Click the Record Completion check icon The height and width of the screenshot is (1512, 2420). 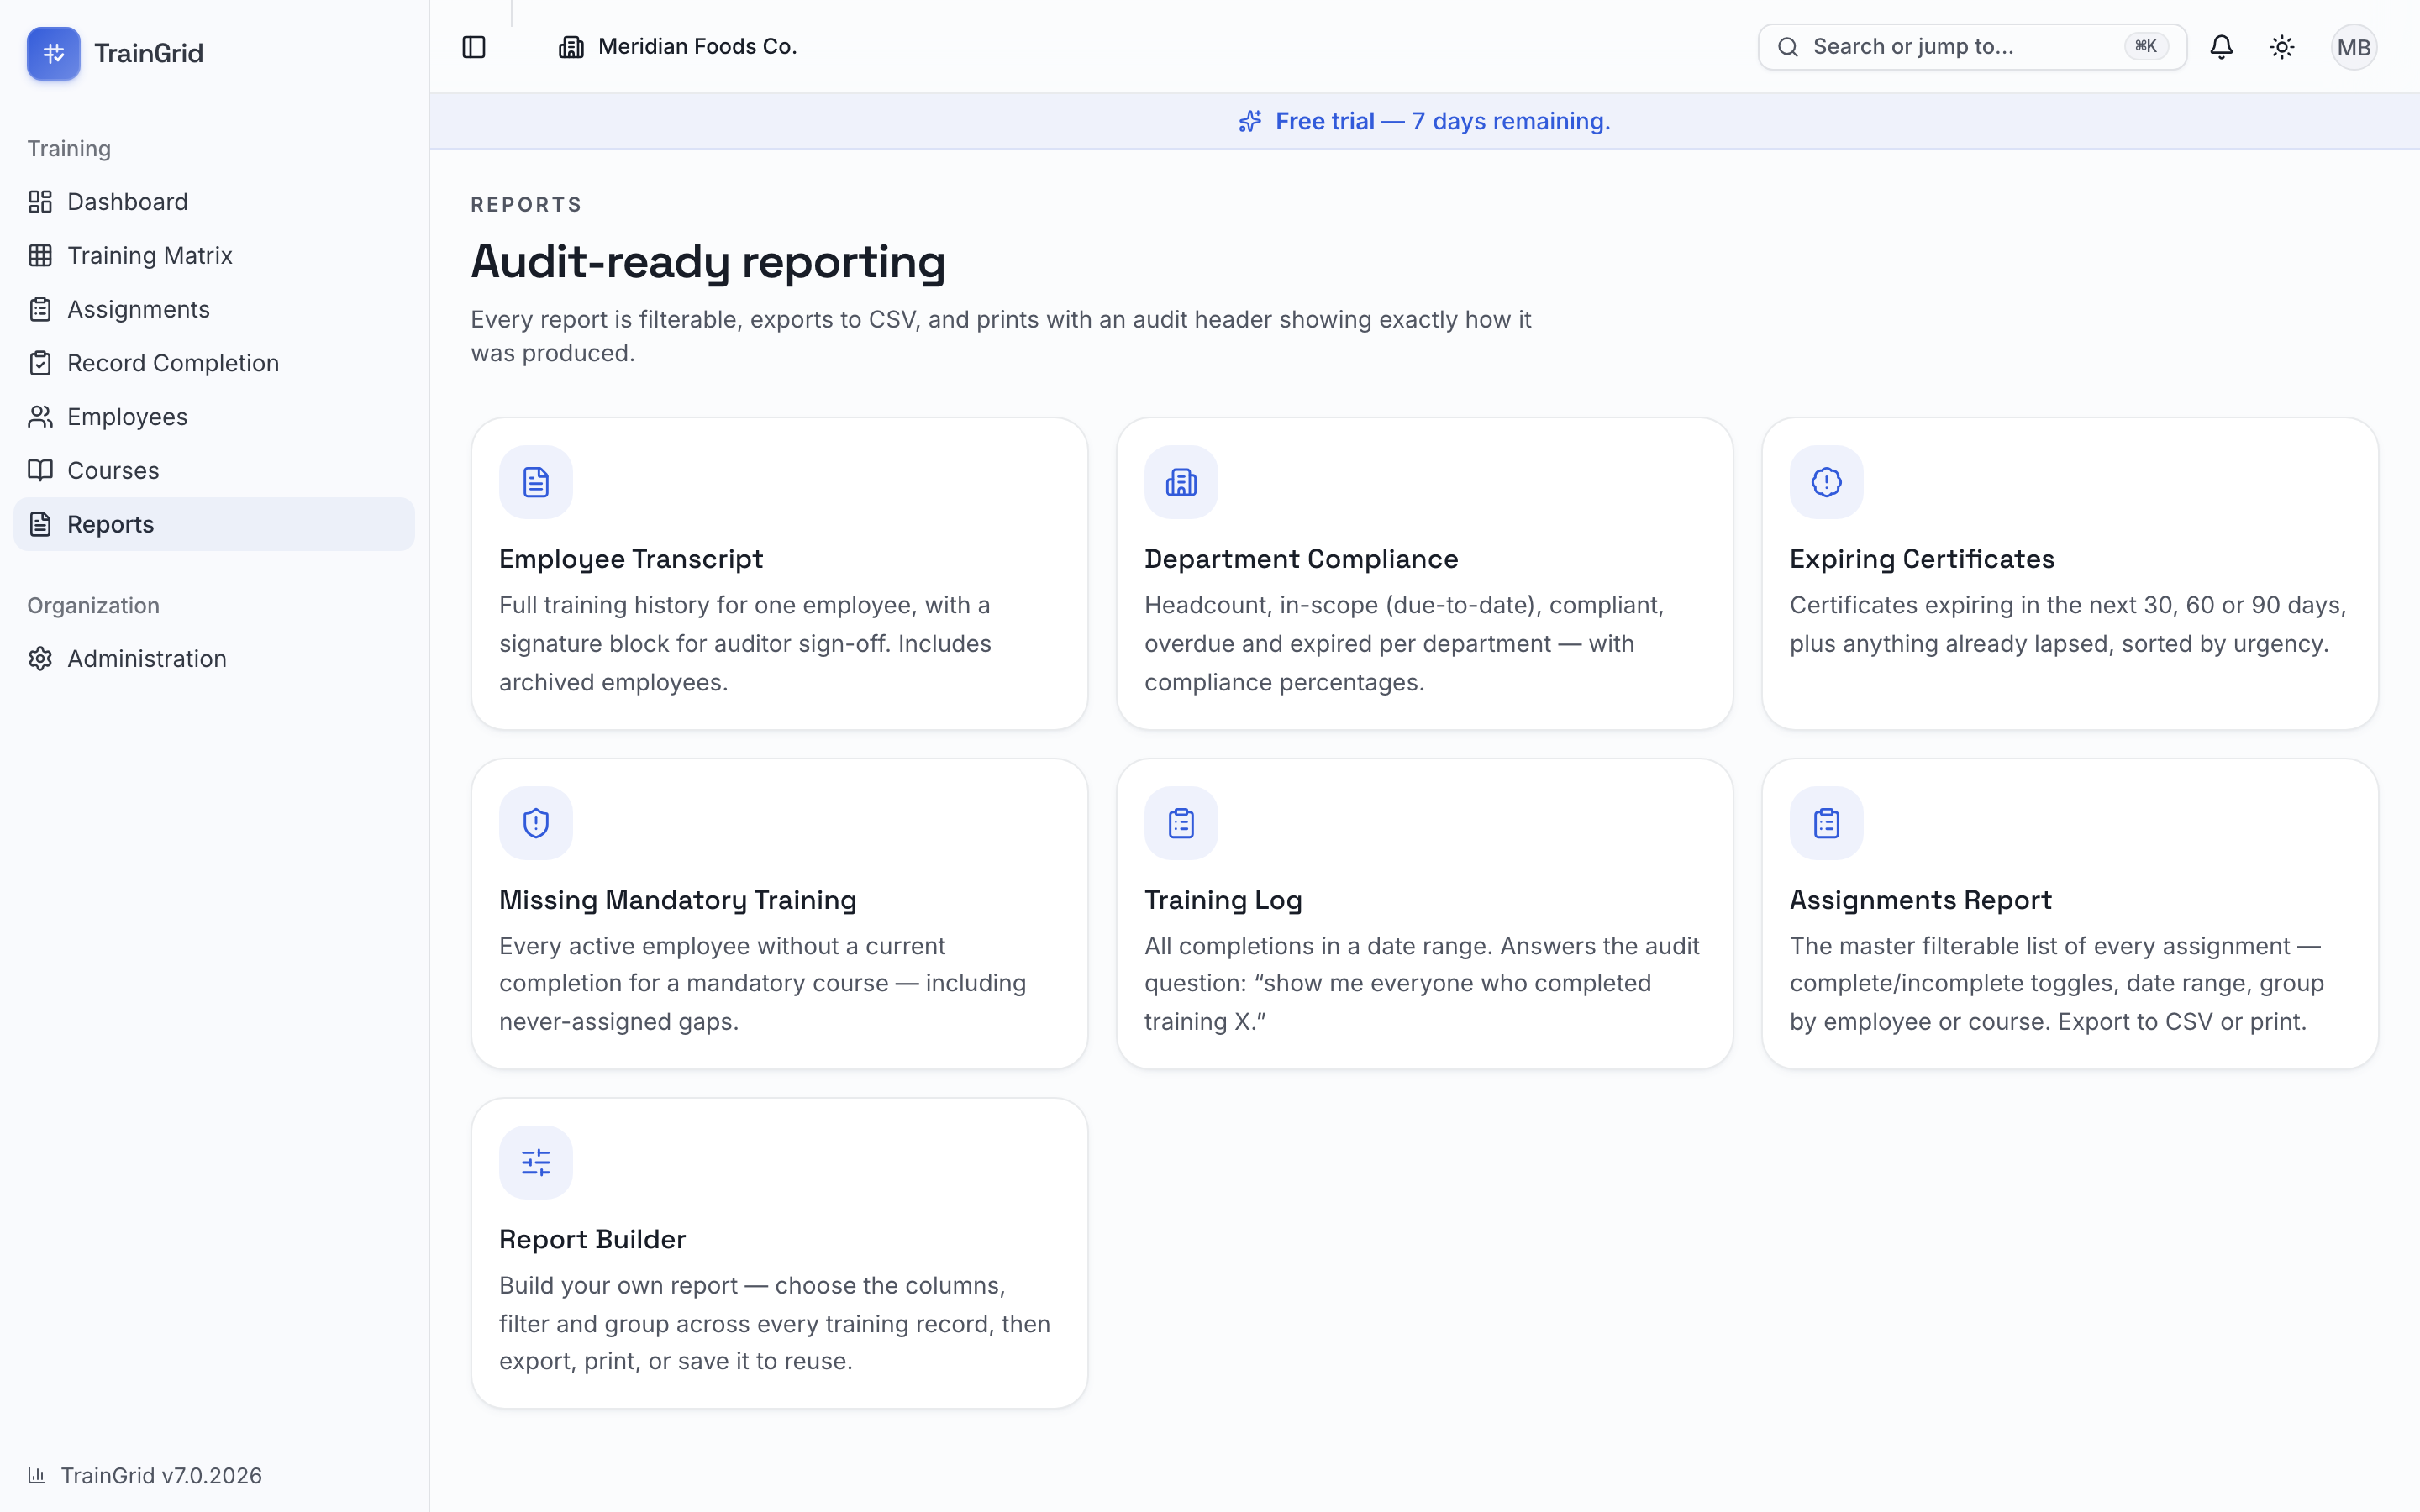40,363
